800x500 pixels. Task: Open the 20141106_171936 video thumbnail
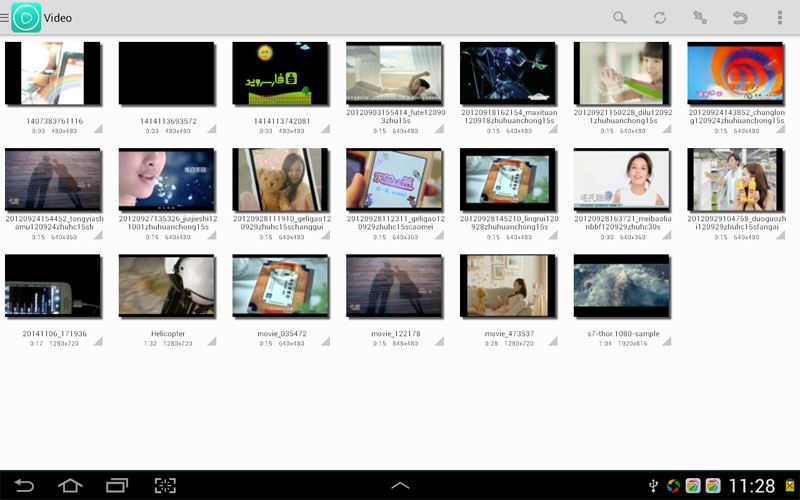pos(53,286)
